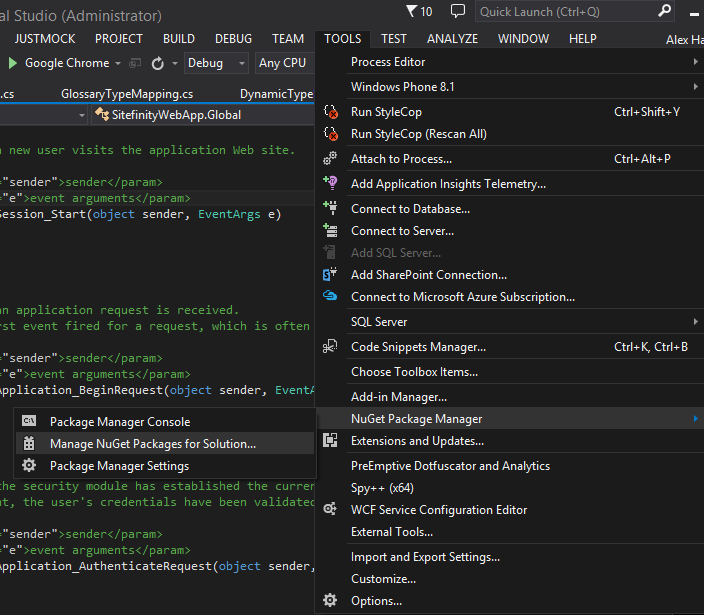704x615 pixels.
Task: Click the feedback speech bubble icon
Action: (458, 11)
